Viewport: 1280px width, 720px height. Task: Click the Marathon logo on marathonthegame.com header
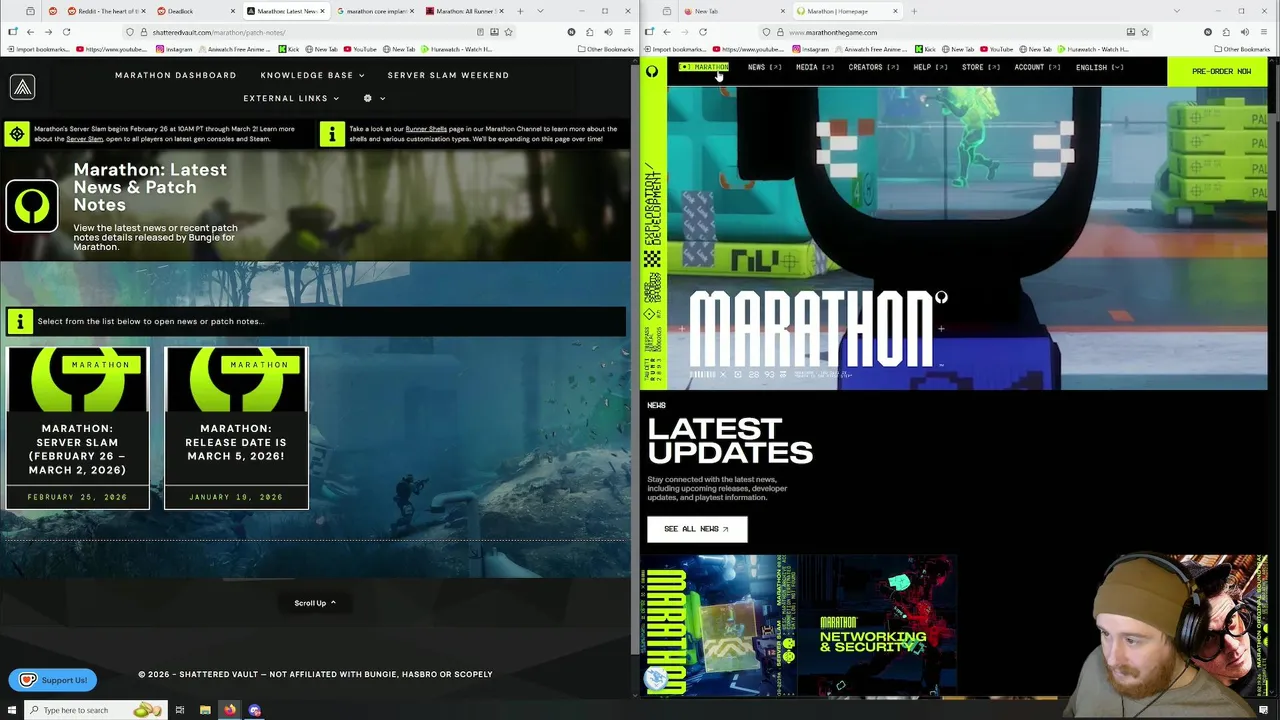[x=652, y=71]
